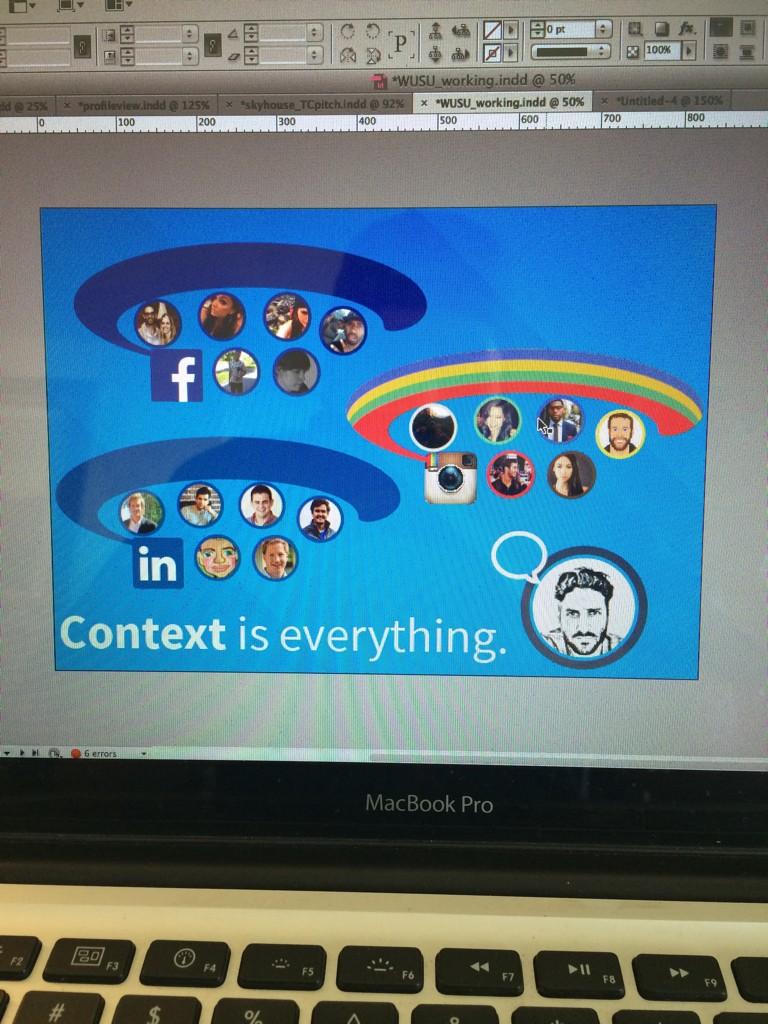Close the profileview.indd tab
768x1024 pixels.
67,105
